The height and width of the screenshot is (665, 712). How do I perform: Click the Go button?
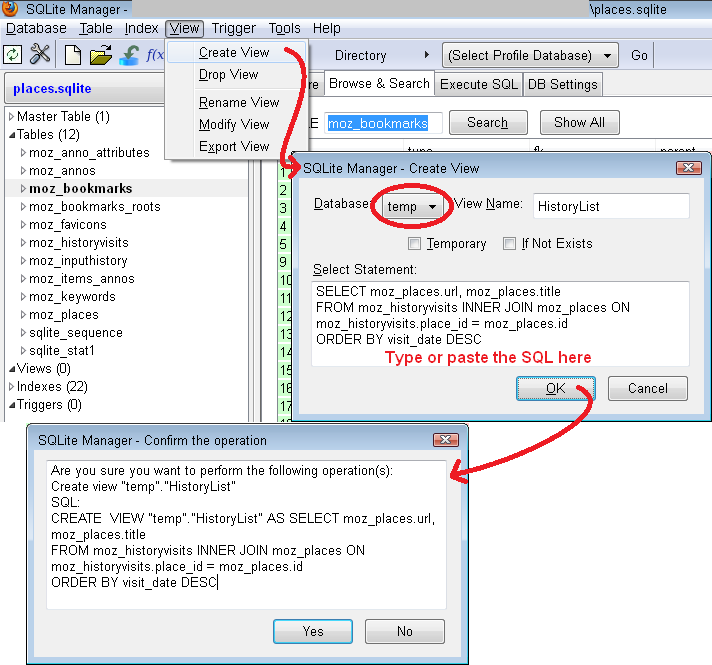point(639,55)
